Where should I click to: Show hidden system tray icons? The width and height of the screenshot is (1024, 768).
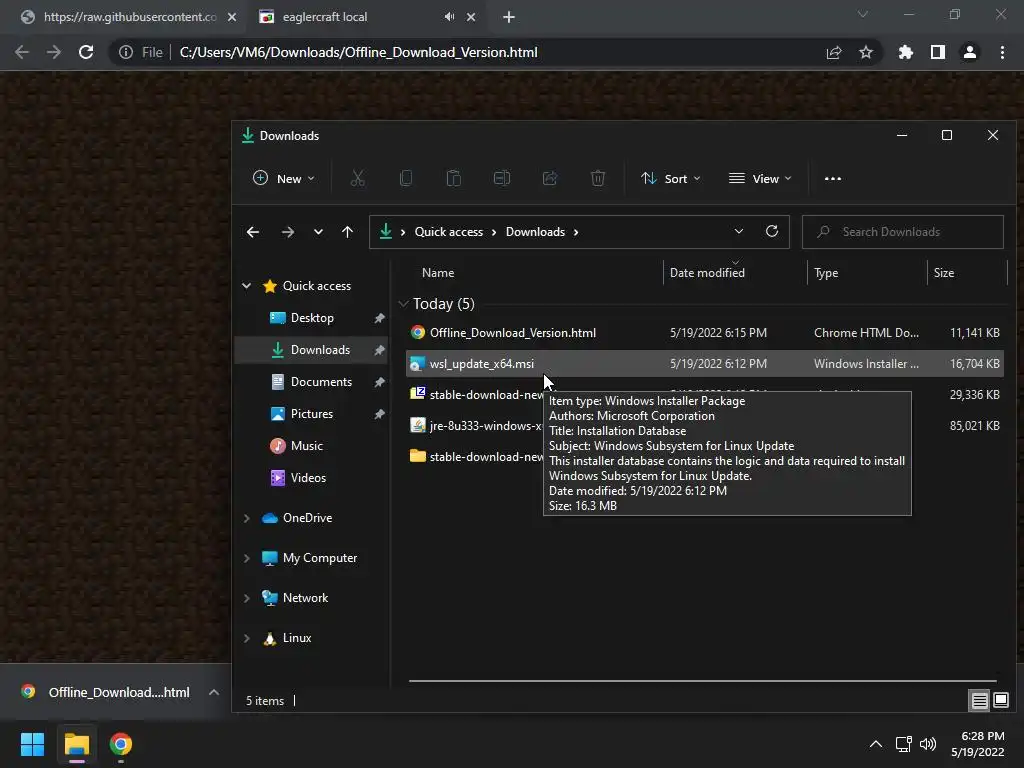click(x=876, y=744)
